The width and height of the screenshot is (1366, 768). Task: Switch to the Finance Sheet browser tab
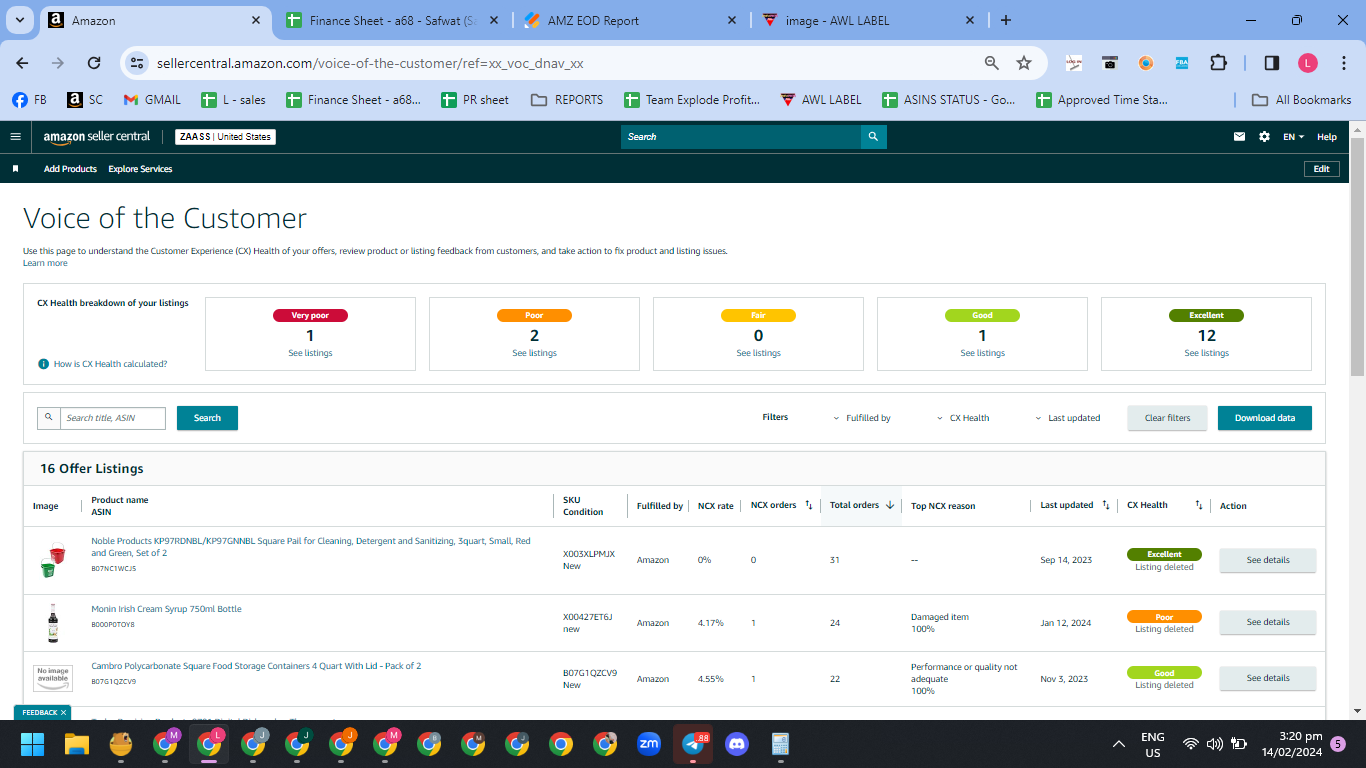(392, 20)
